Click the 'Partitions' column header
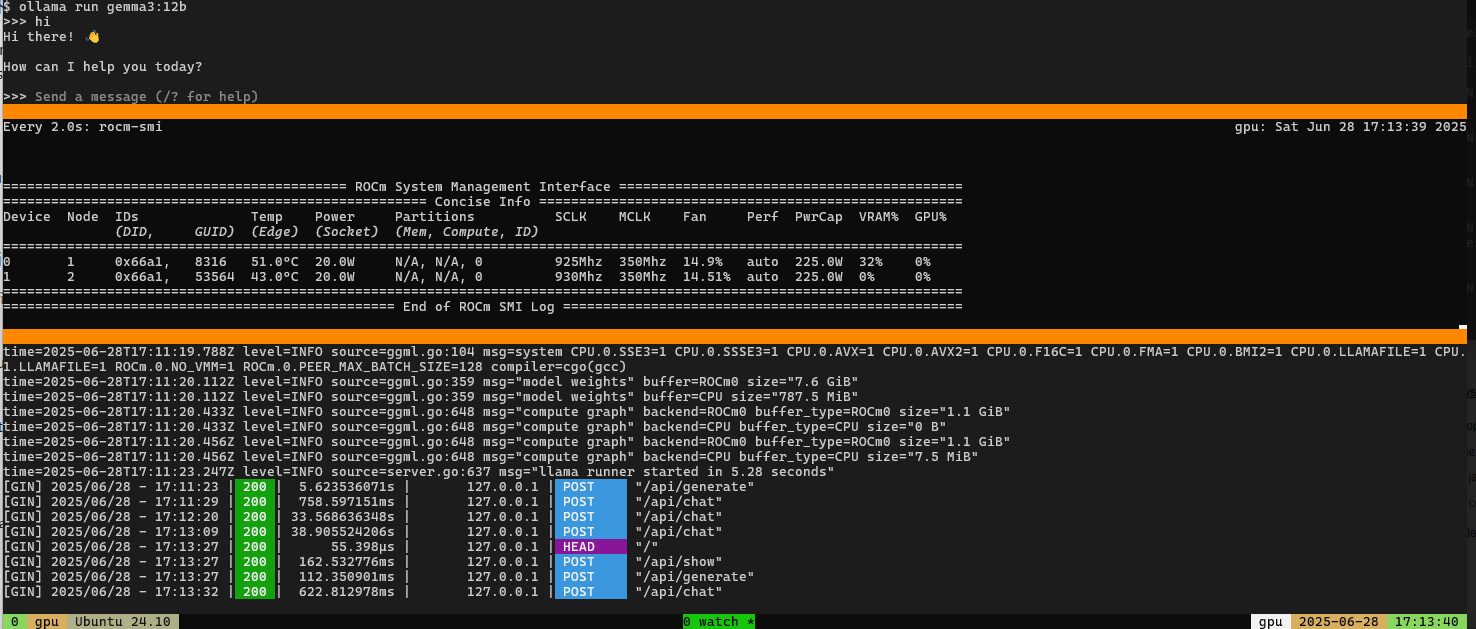The width and height of the screenshot is (1476, 629). click(435, 217)
